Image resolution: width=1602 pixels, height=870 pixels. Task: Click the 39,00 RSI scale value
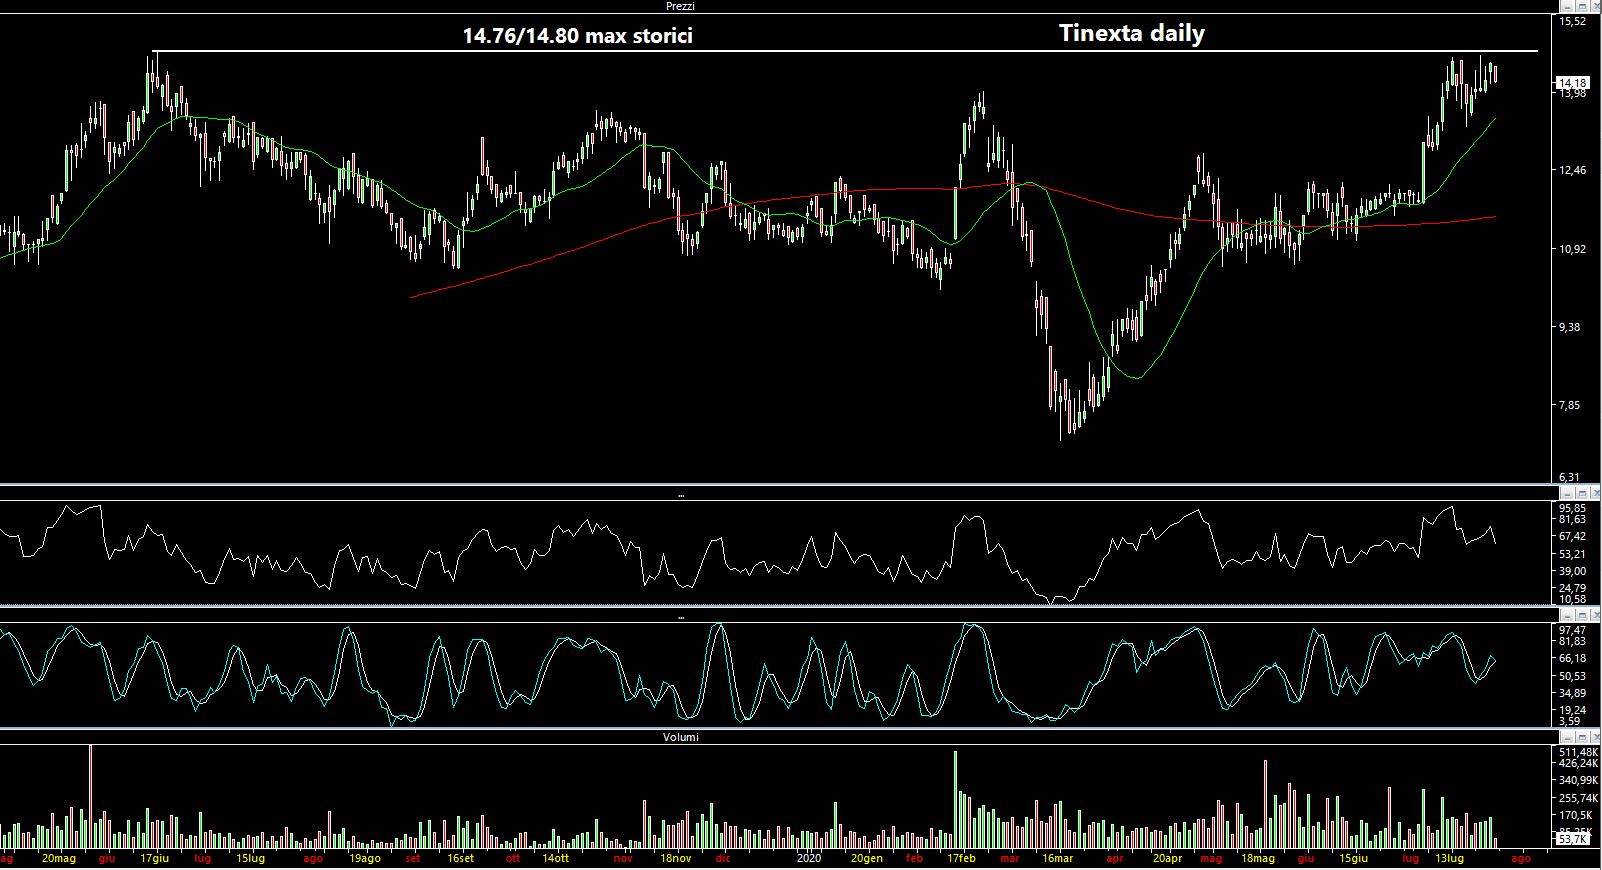coord(1573,571)
